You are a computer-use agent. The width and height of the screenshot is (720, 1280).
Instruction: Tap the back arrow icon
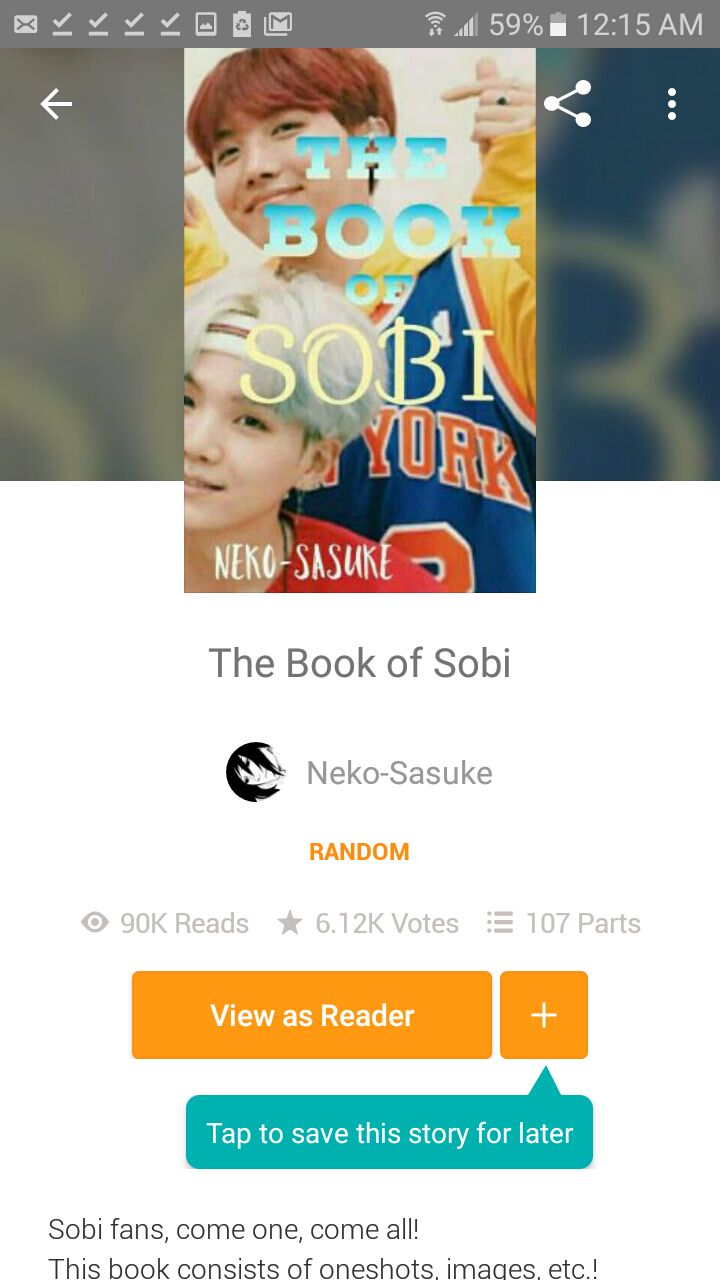(x=56, y=104)
